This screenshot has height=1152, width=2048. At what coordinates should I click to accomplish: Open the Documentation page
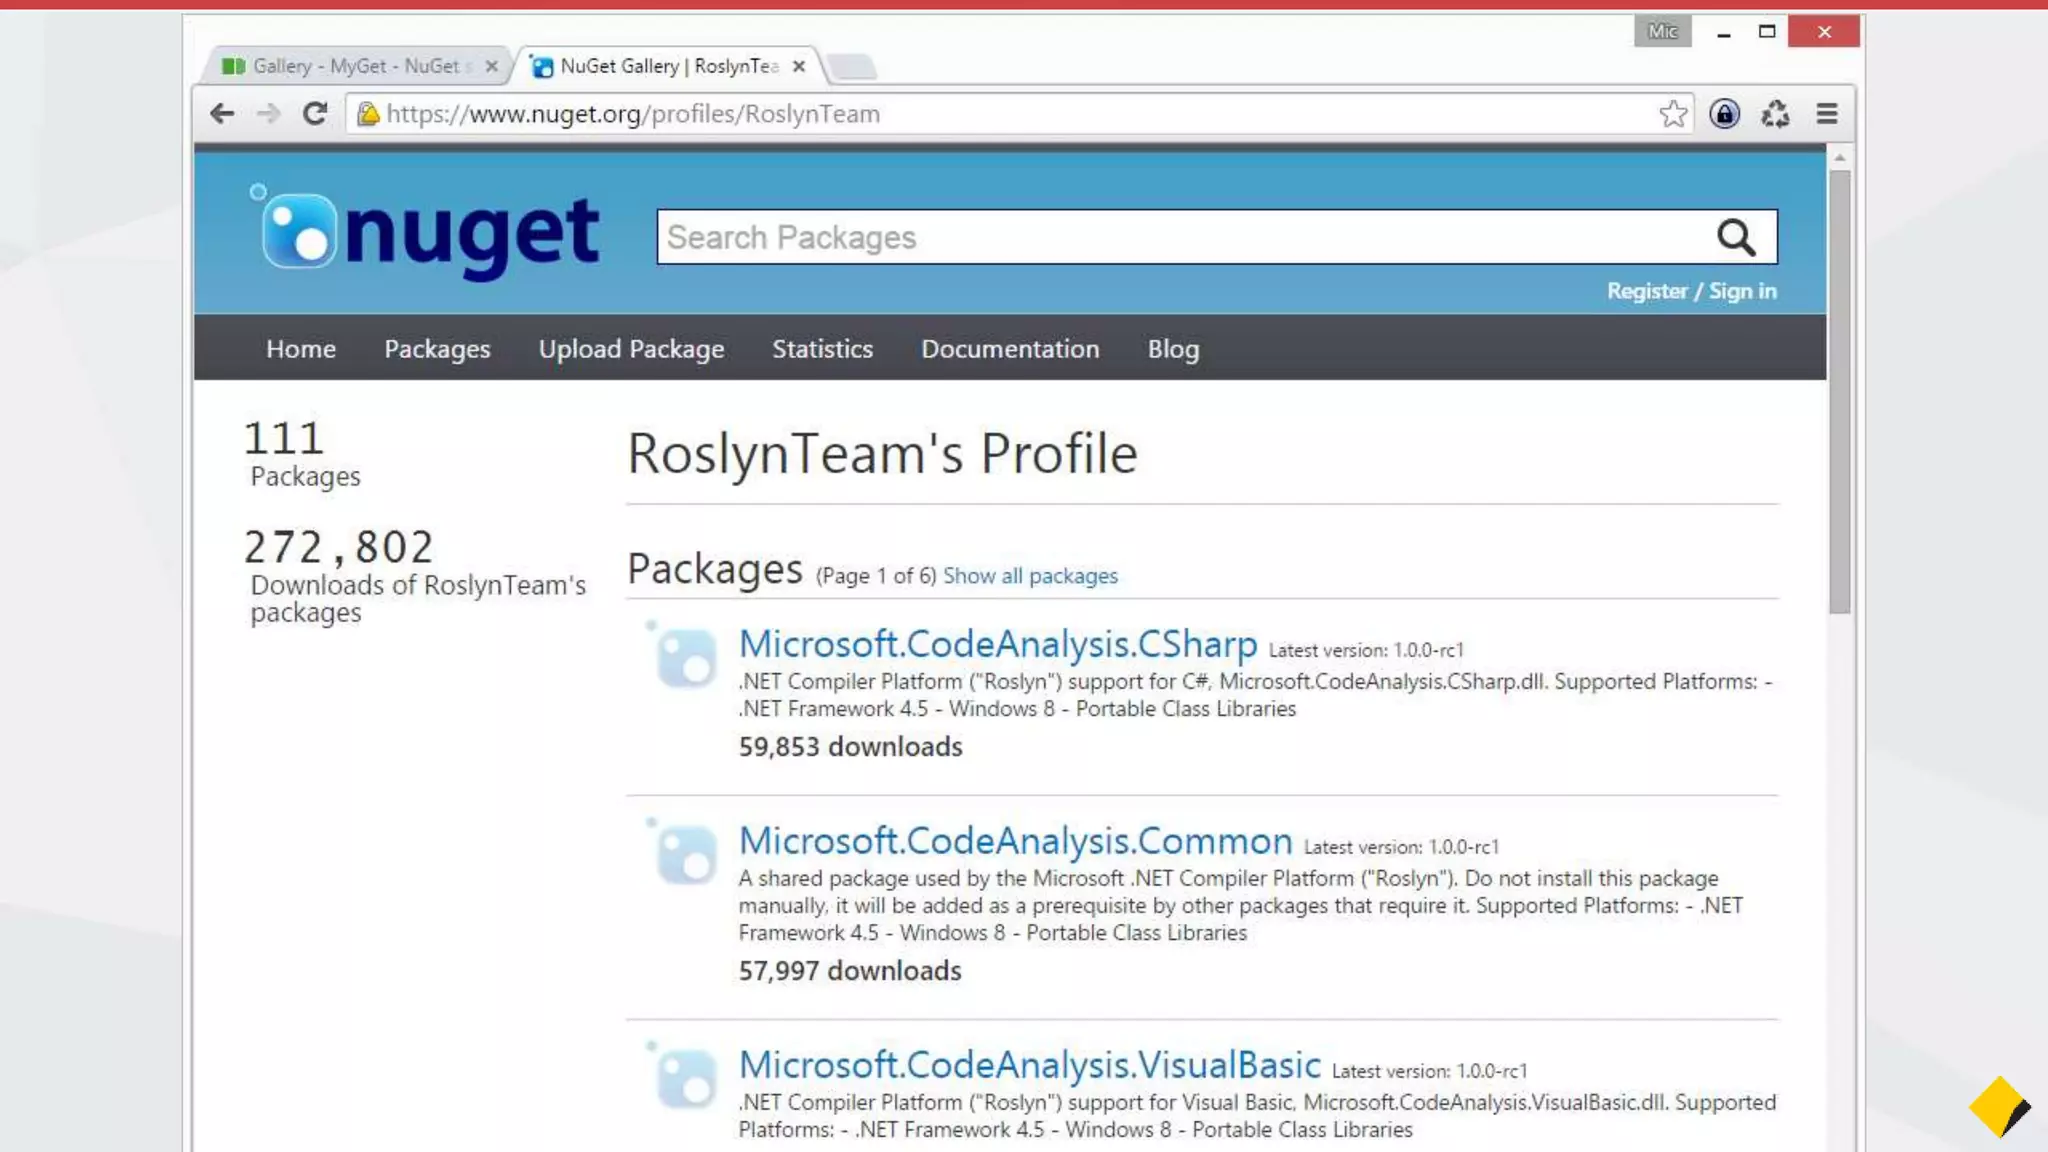[x=1010, y=349]
